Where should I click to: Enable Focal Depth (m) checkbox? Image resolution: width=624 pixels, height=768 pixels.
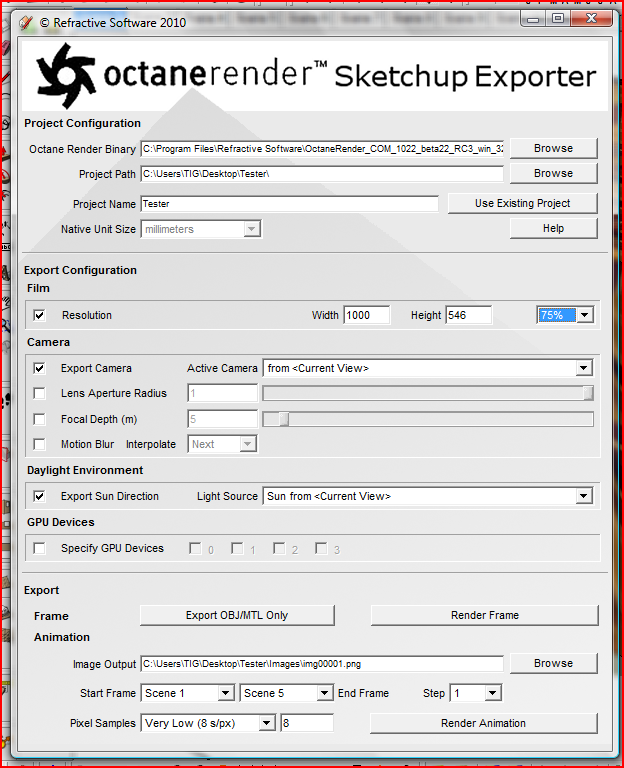[x=40, y=419]
